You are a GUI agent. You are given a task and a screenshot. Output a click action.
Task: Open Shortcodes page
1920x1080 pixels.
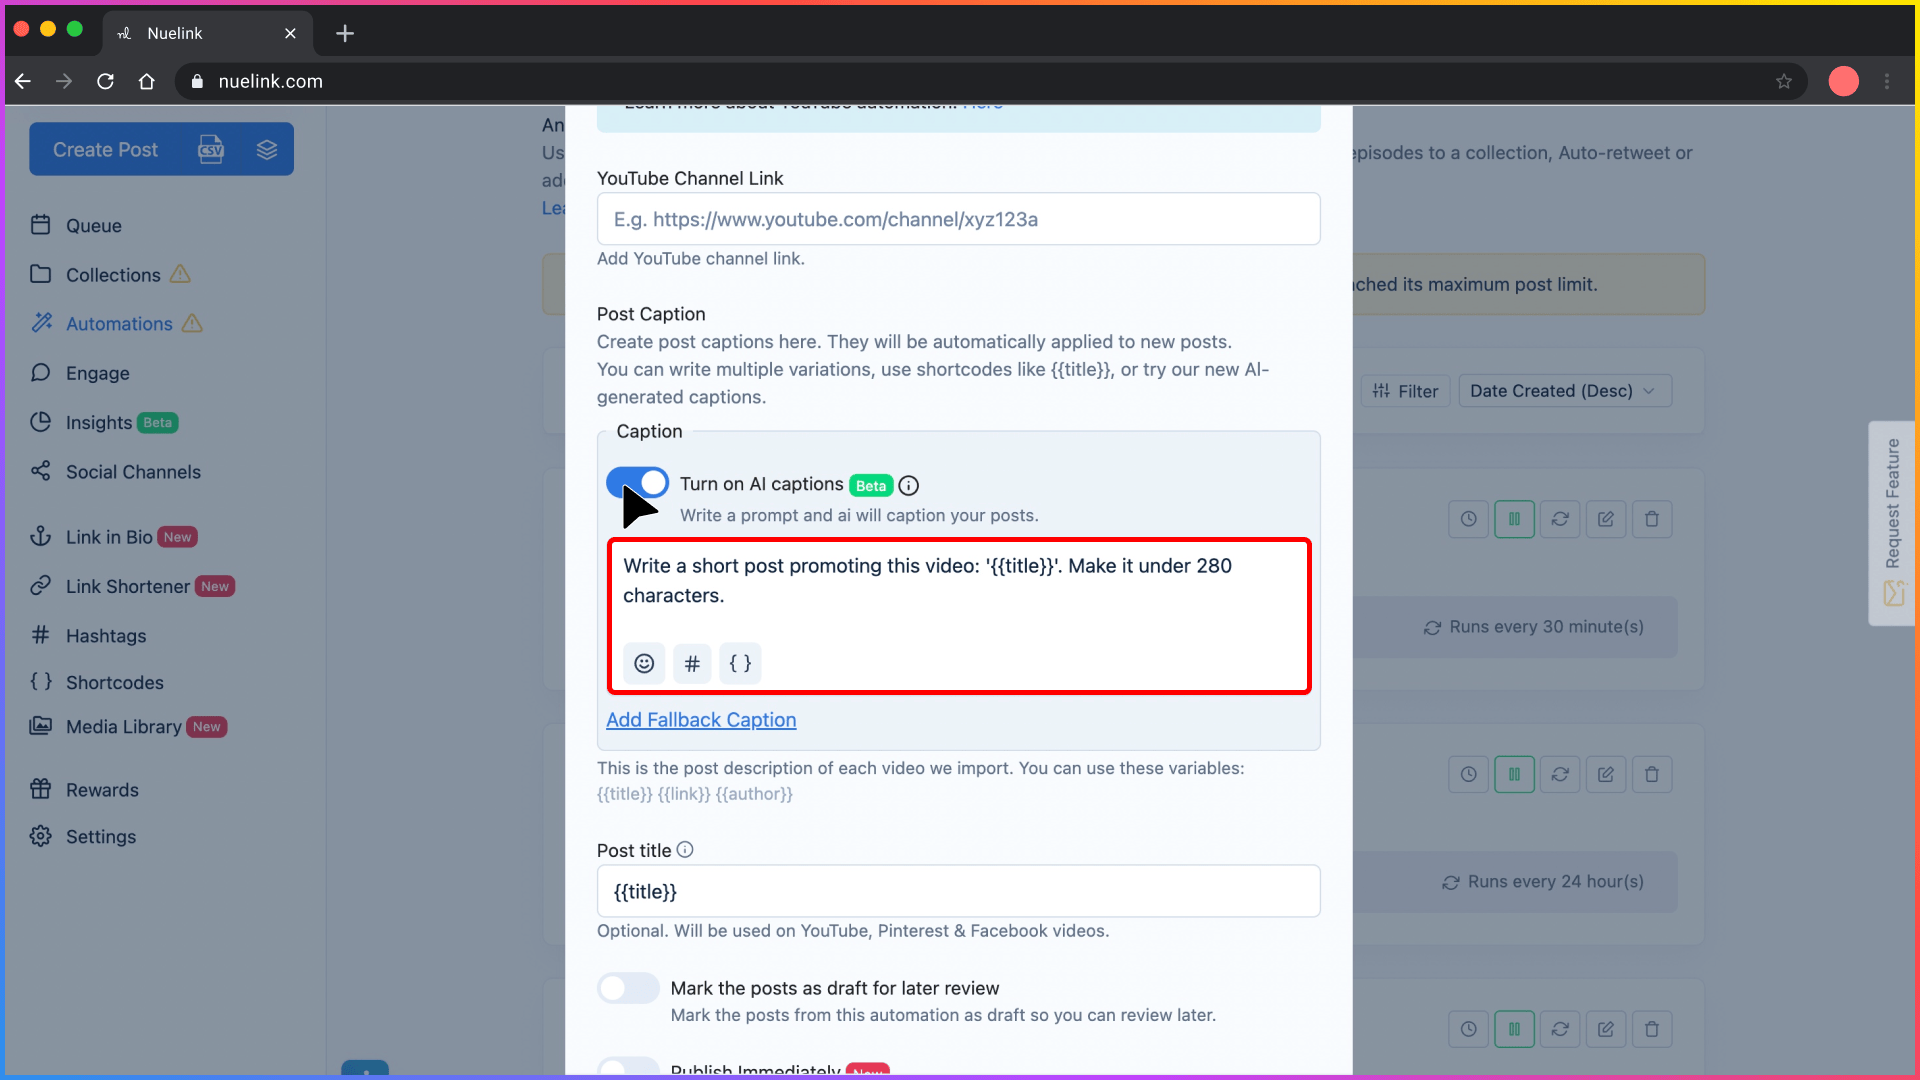[114, 682]
